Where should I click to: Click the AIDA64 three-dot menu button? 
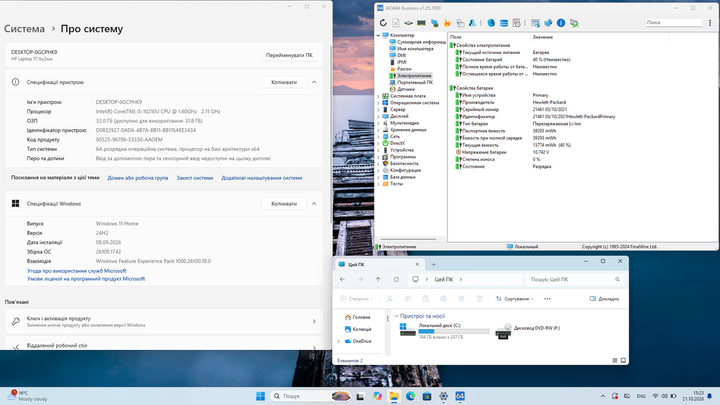tap(709, 22)
